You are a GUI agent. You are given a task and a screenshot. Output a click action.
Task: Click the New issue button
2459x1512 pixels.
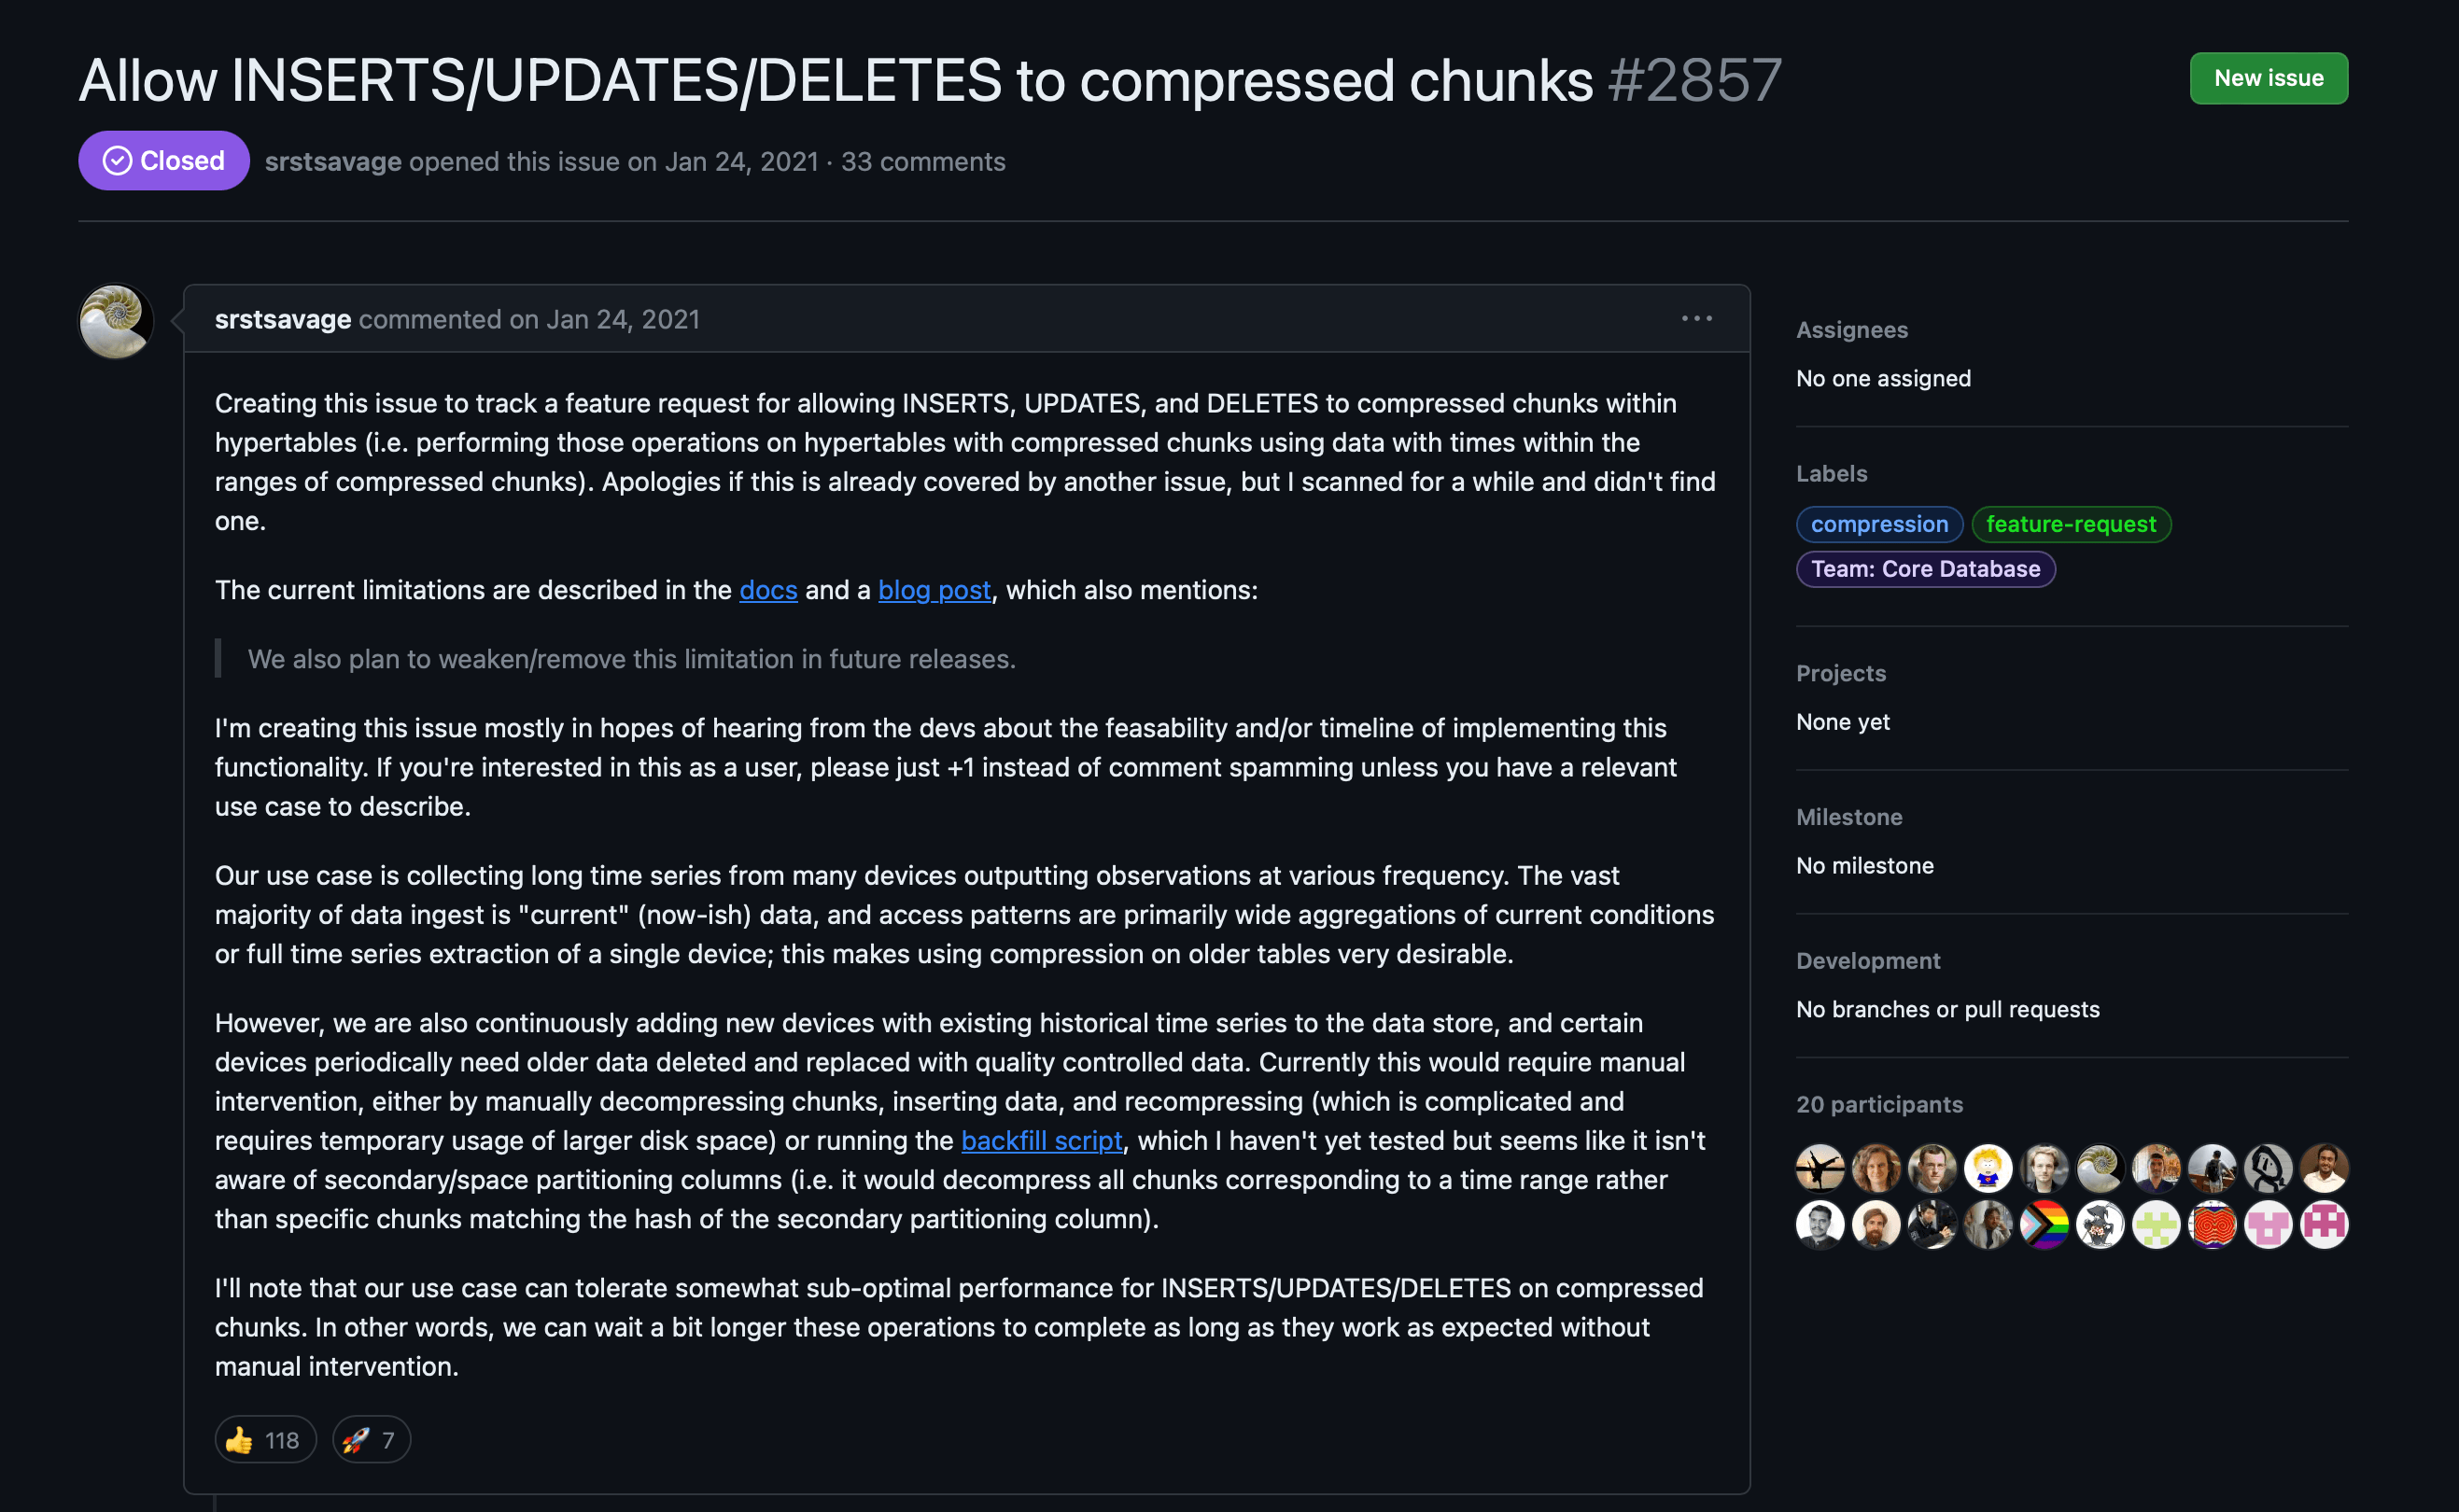point(2268,78)
